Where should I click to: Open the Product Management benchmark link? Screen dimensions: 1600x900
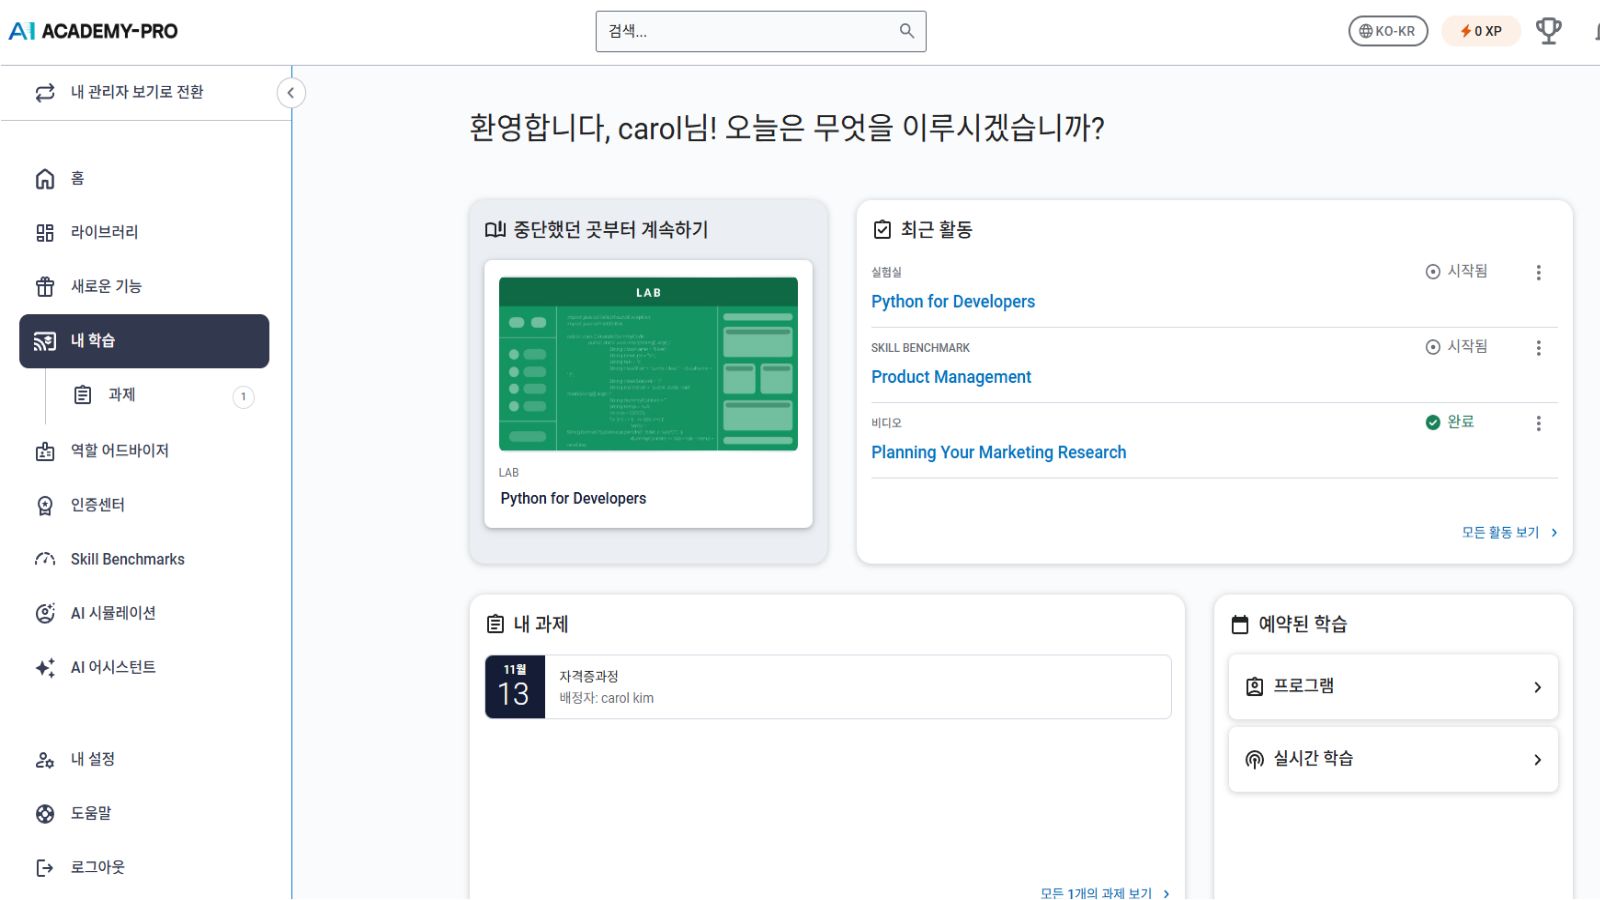pyautogui.click(x=951, y=377)
